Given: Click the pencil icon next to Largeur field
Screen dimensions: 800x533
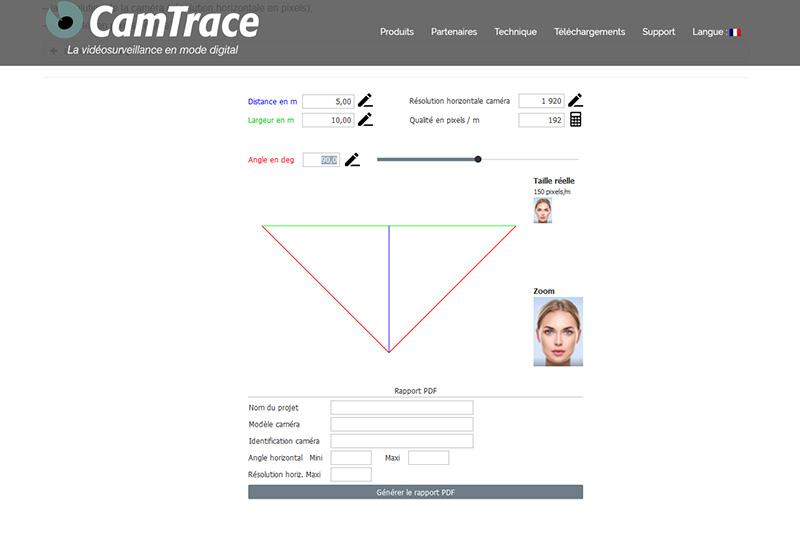Looking at the screenshot, I should (365, 119).
